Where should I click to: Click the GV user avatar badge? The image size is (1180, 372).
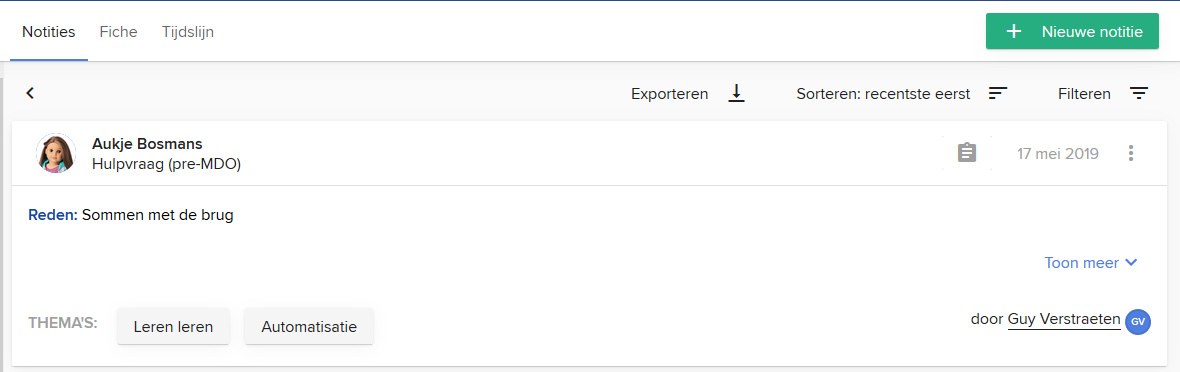click(x=1138, y=322)
